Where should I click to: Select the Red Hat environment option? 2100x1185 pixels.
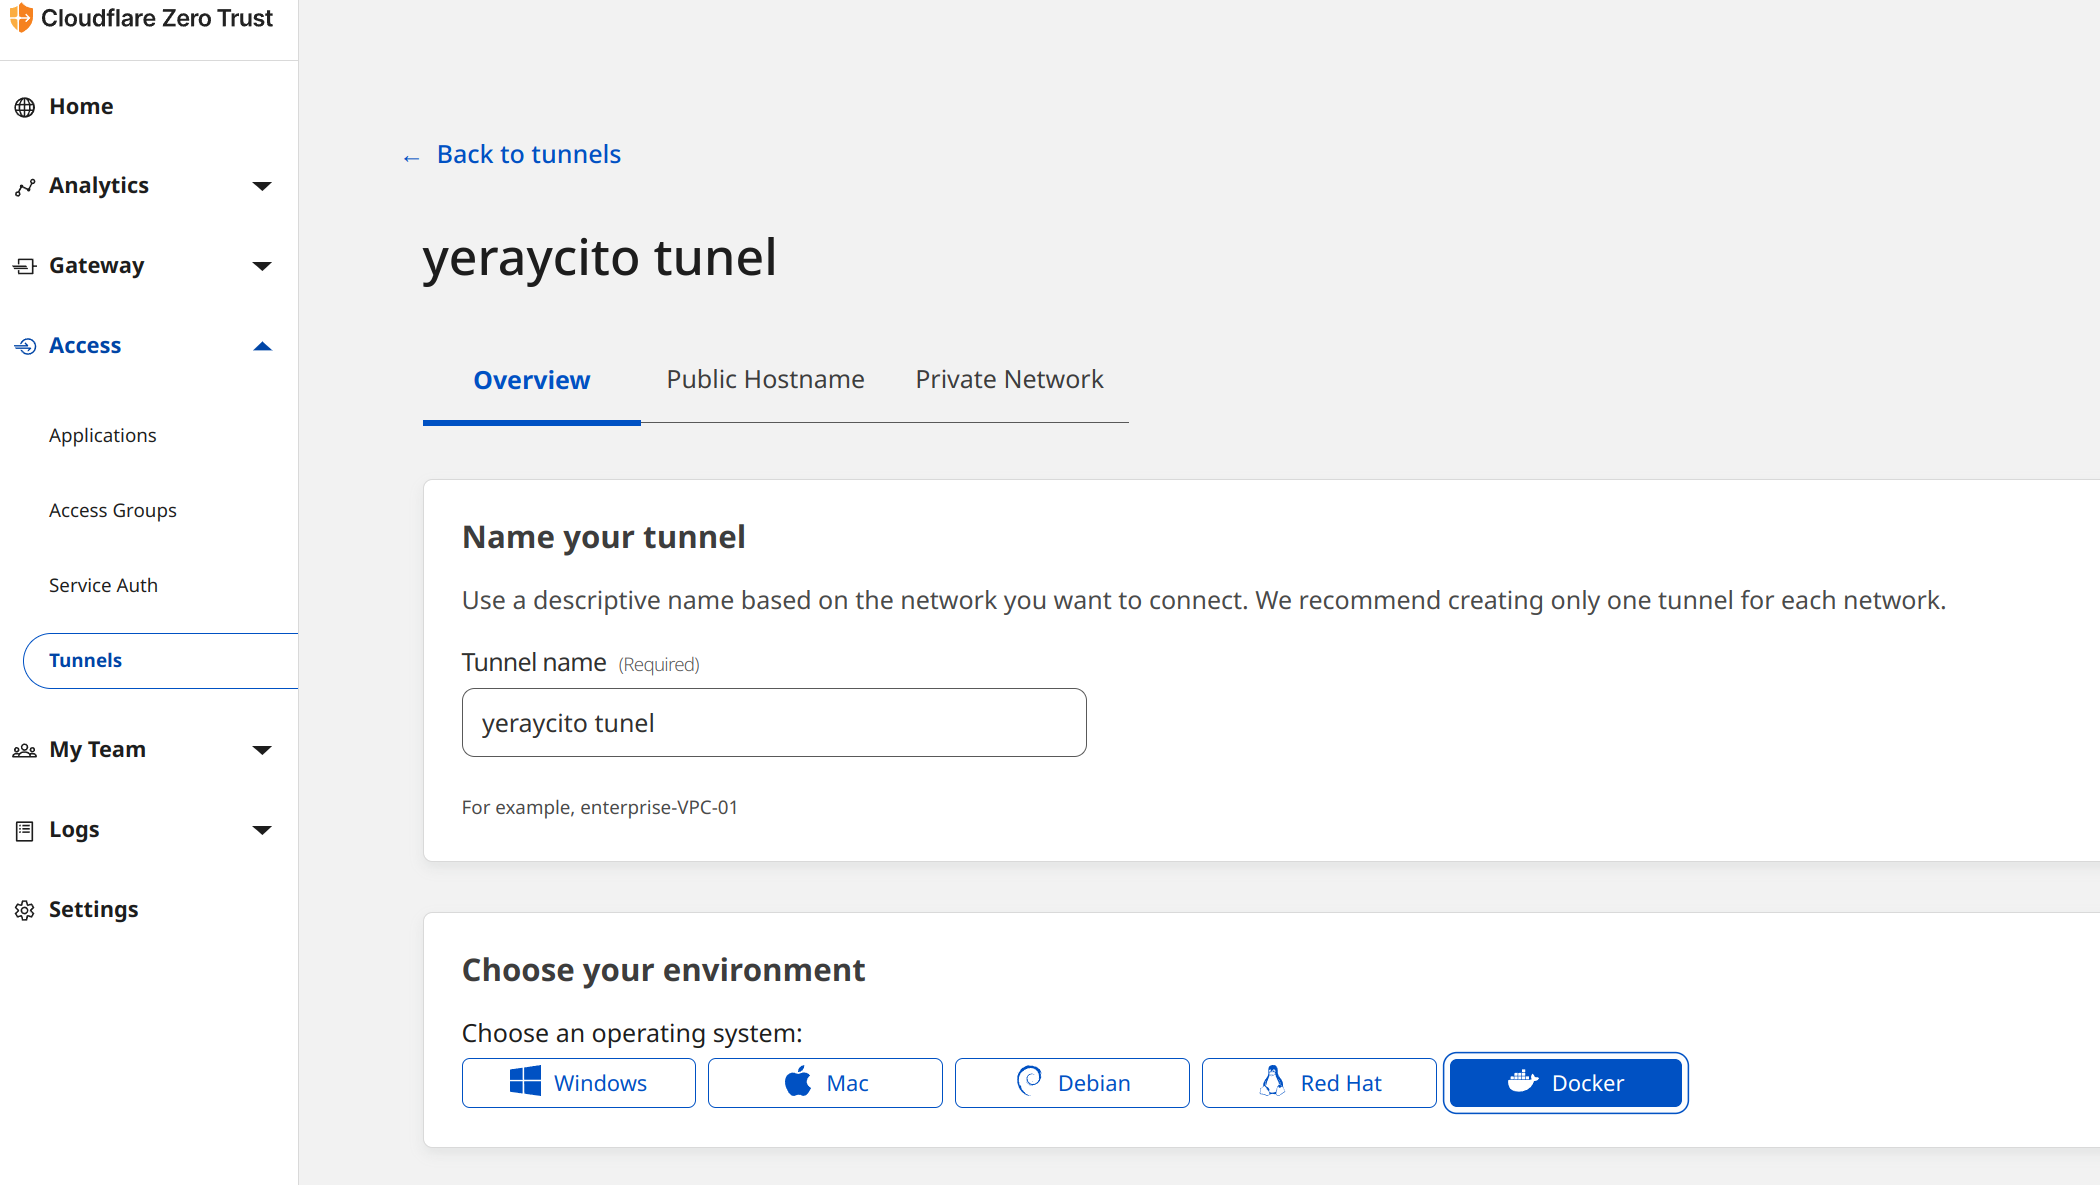pos(1319,1083)
